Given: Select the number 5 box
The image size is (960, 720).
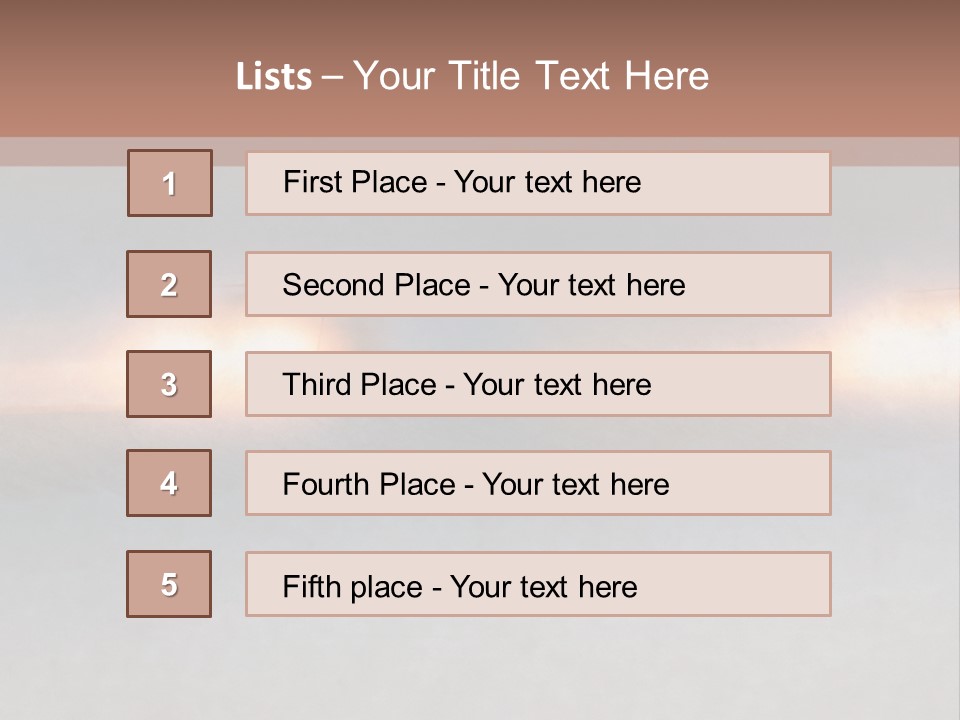Looking at the screenshot, I should (x=169, y=584).
